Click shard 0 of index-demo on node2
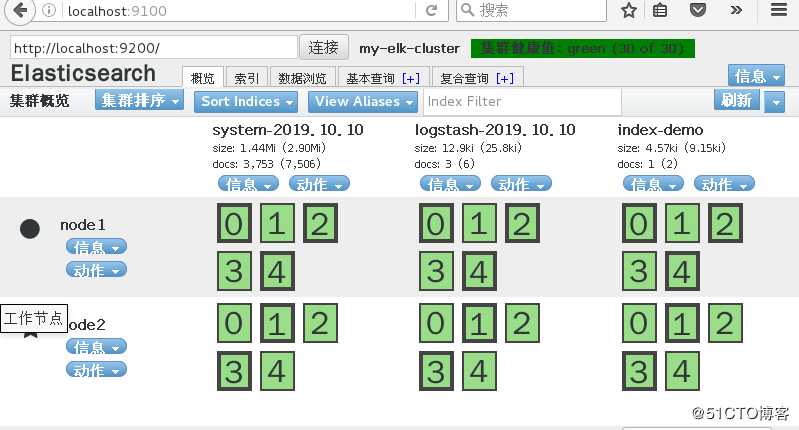This screenshot has width=799, height=430. click(x=640, y=322)
